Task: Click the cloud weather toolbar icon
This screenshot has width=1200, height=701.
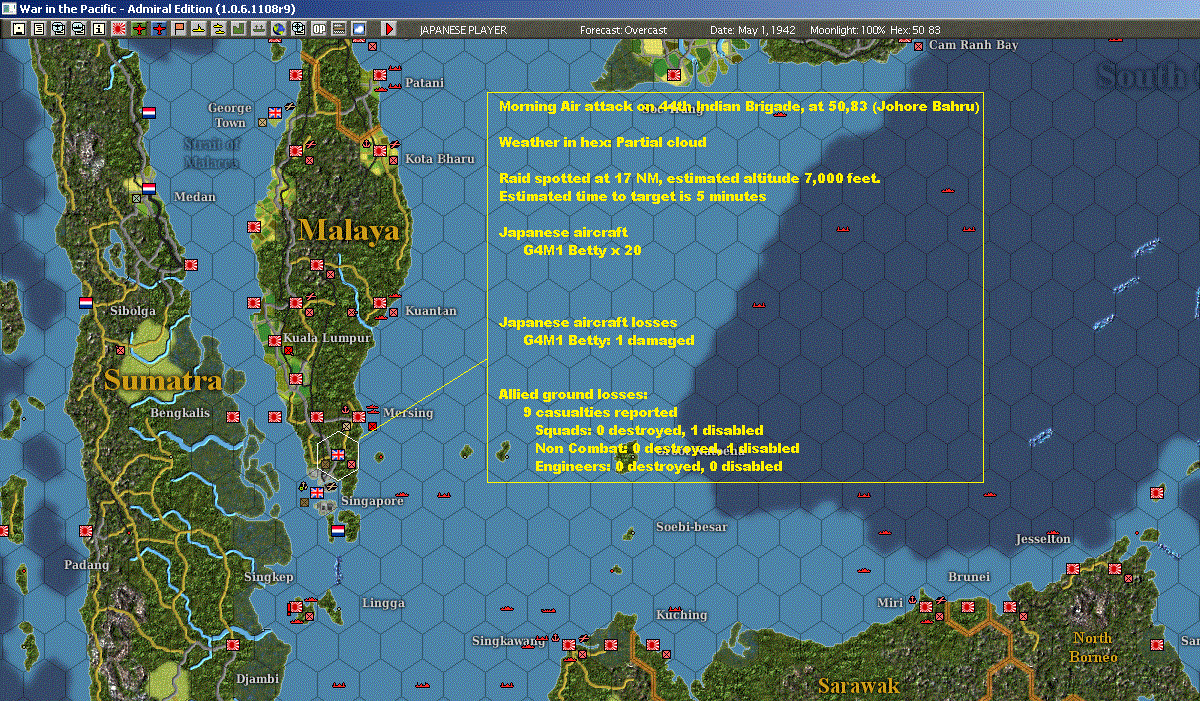Action: [x=358, y=29]
